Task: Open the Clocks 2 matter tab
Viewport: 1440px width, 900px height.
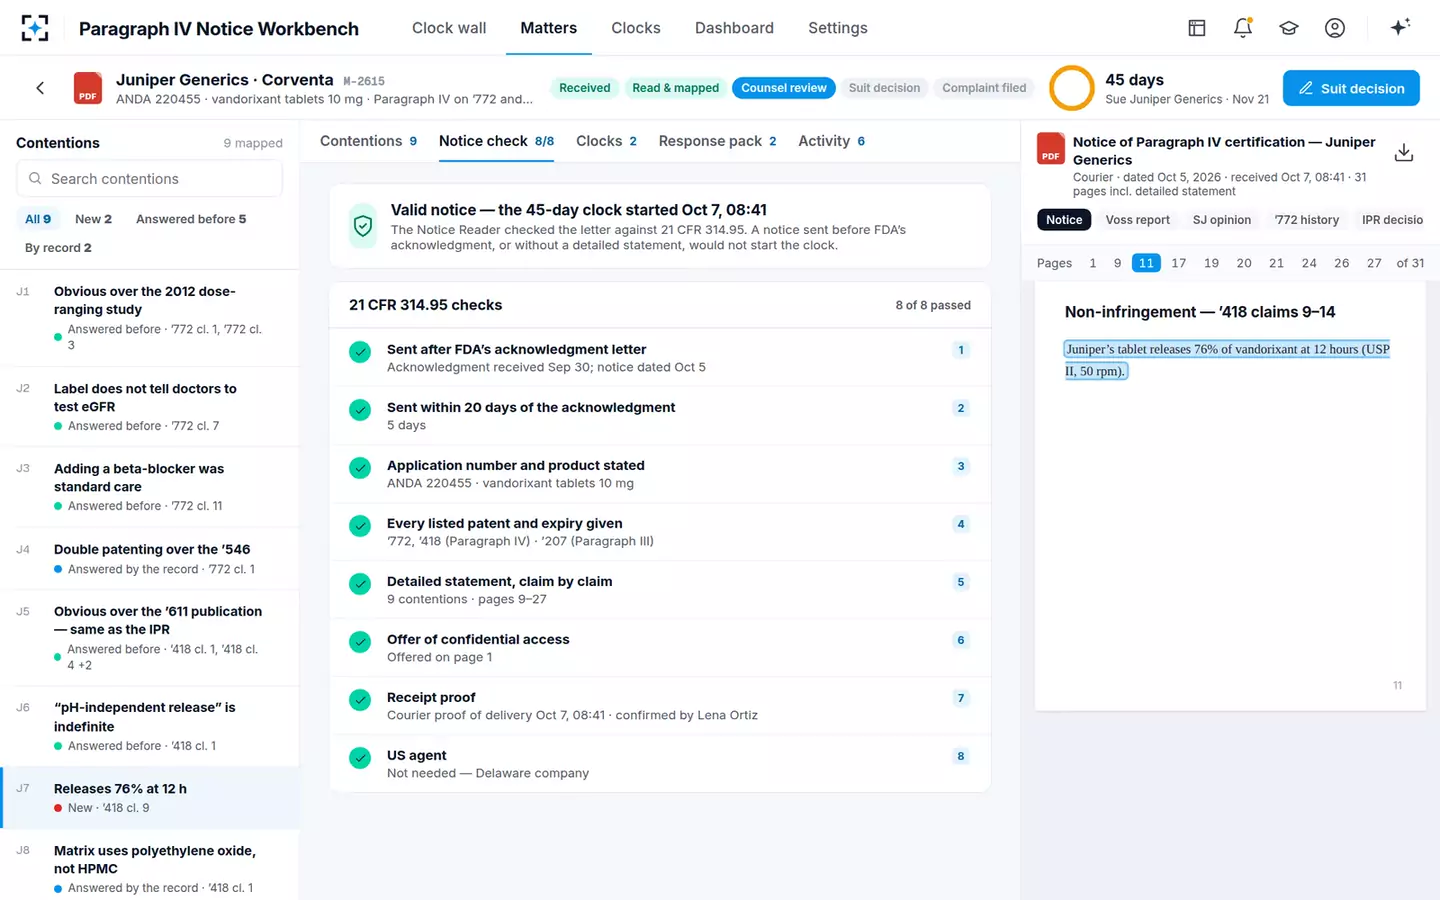Action: tap(606, 141)
